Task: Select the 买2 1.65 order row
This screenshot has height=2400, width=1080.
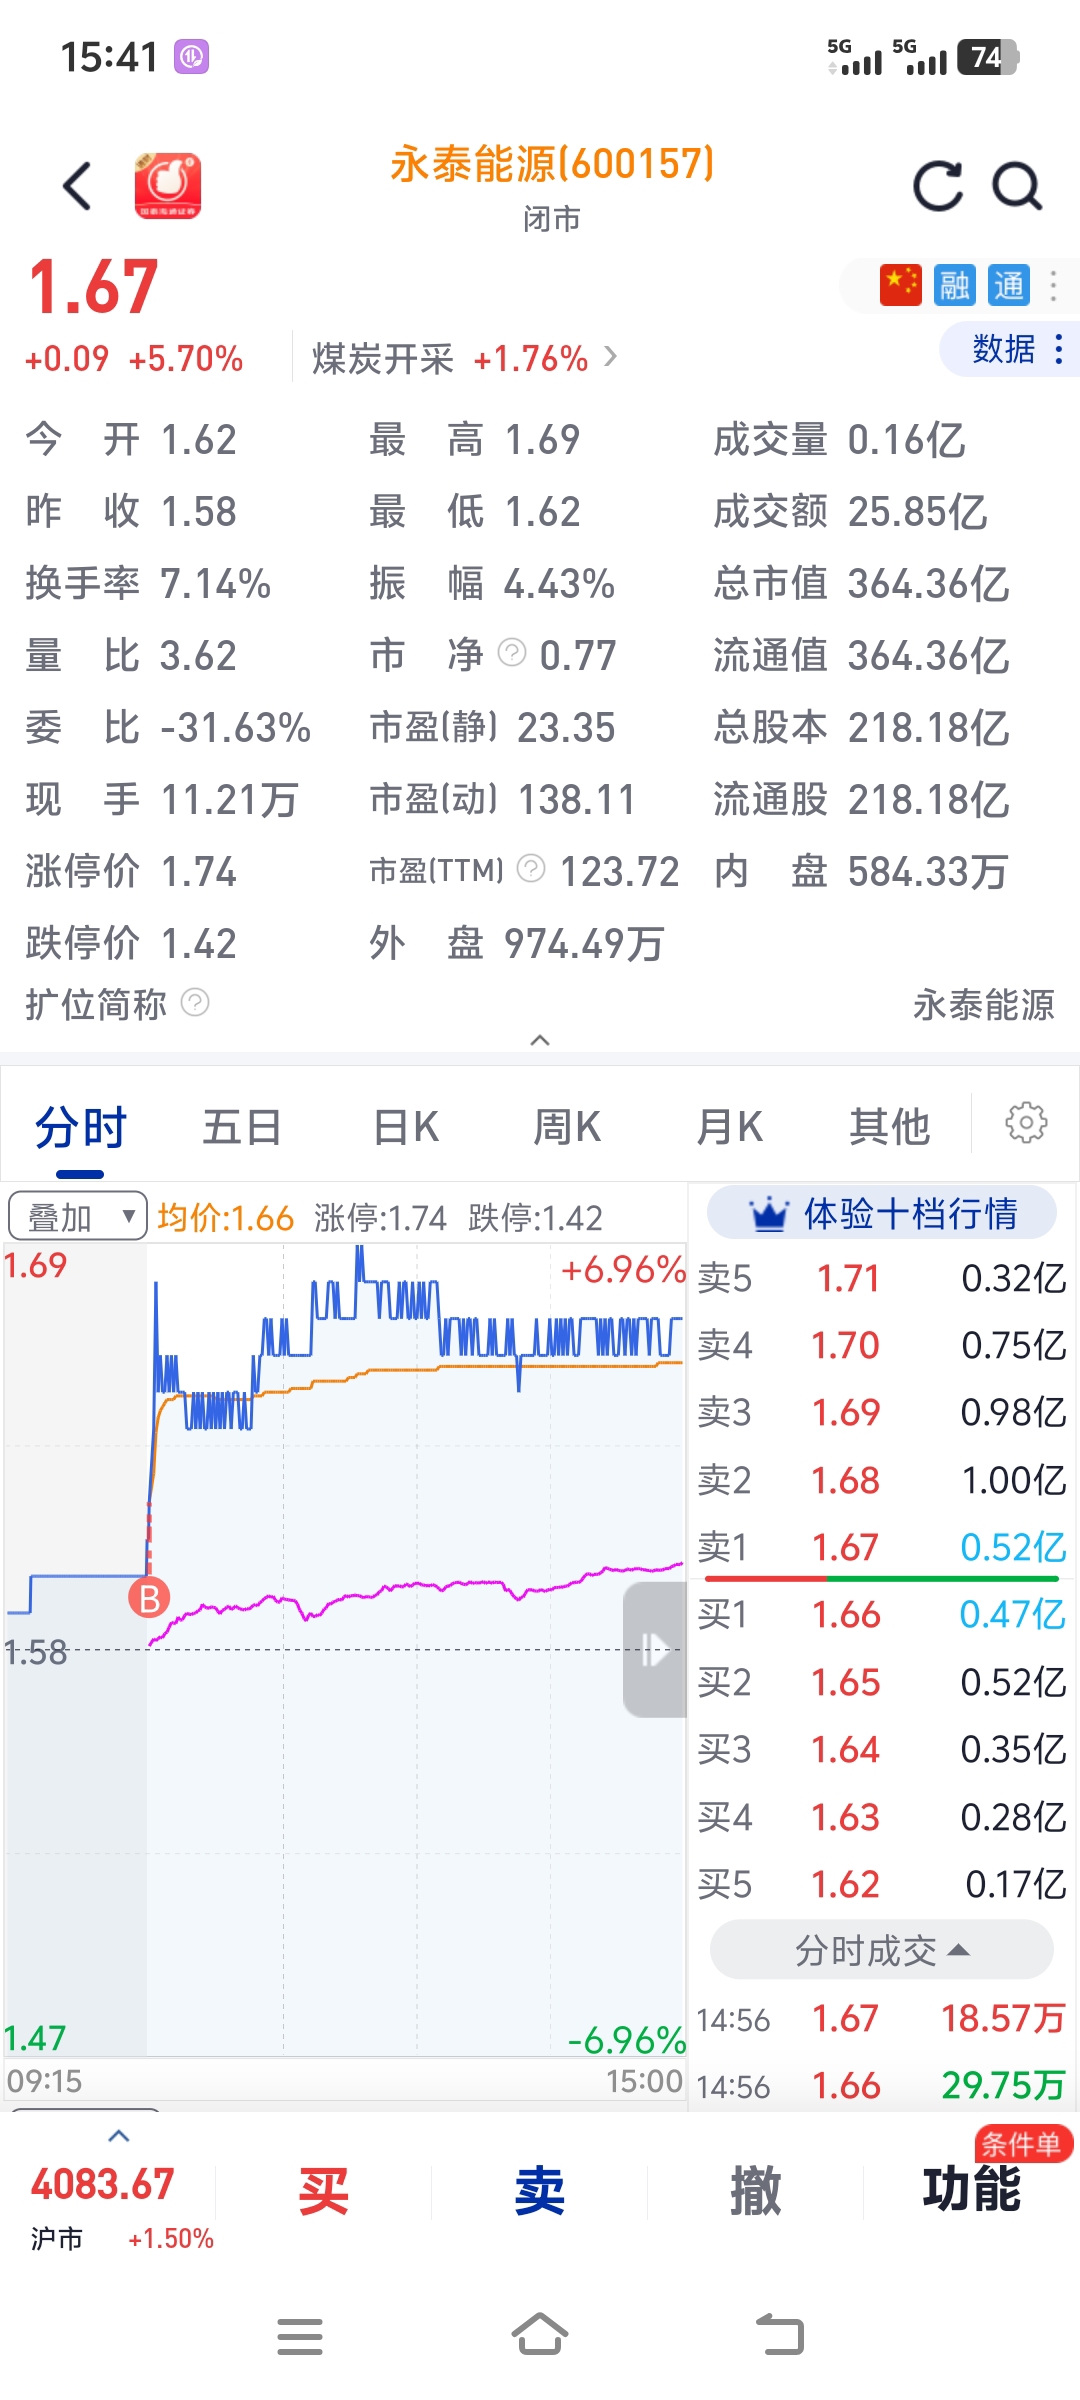Action: click(882, 1682)
